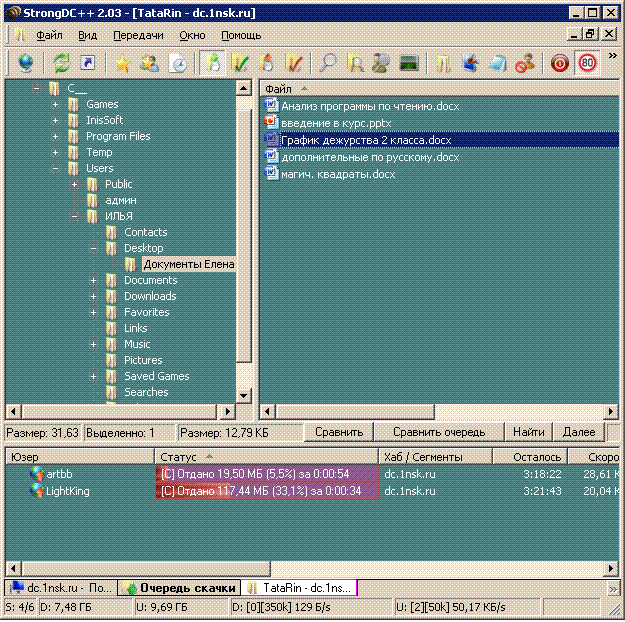Click the follow redirect shortcut arrow icon
The height and width of the screenshot is (622, 625).
[88, 63]
